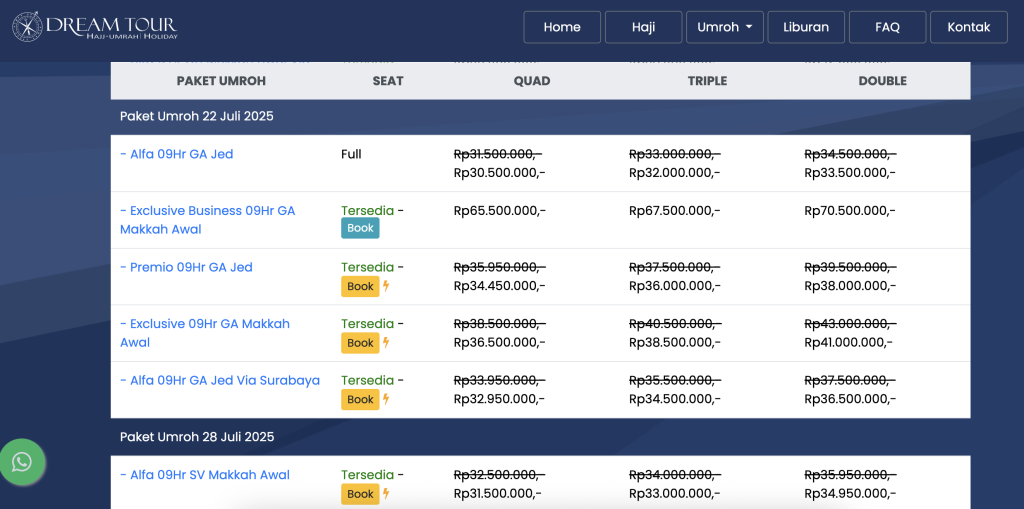The image size is (1024, 509).
Task: Click lightning icon in Alfa 09Hr SV row
Action: point(386,494)
